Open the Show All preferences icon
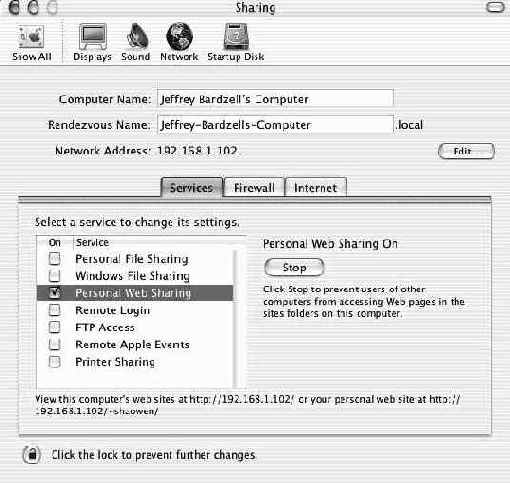510x483 pixels. click(x=31, y=37)
